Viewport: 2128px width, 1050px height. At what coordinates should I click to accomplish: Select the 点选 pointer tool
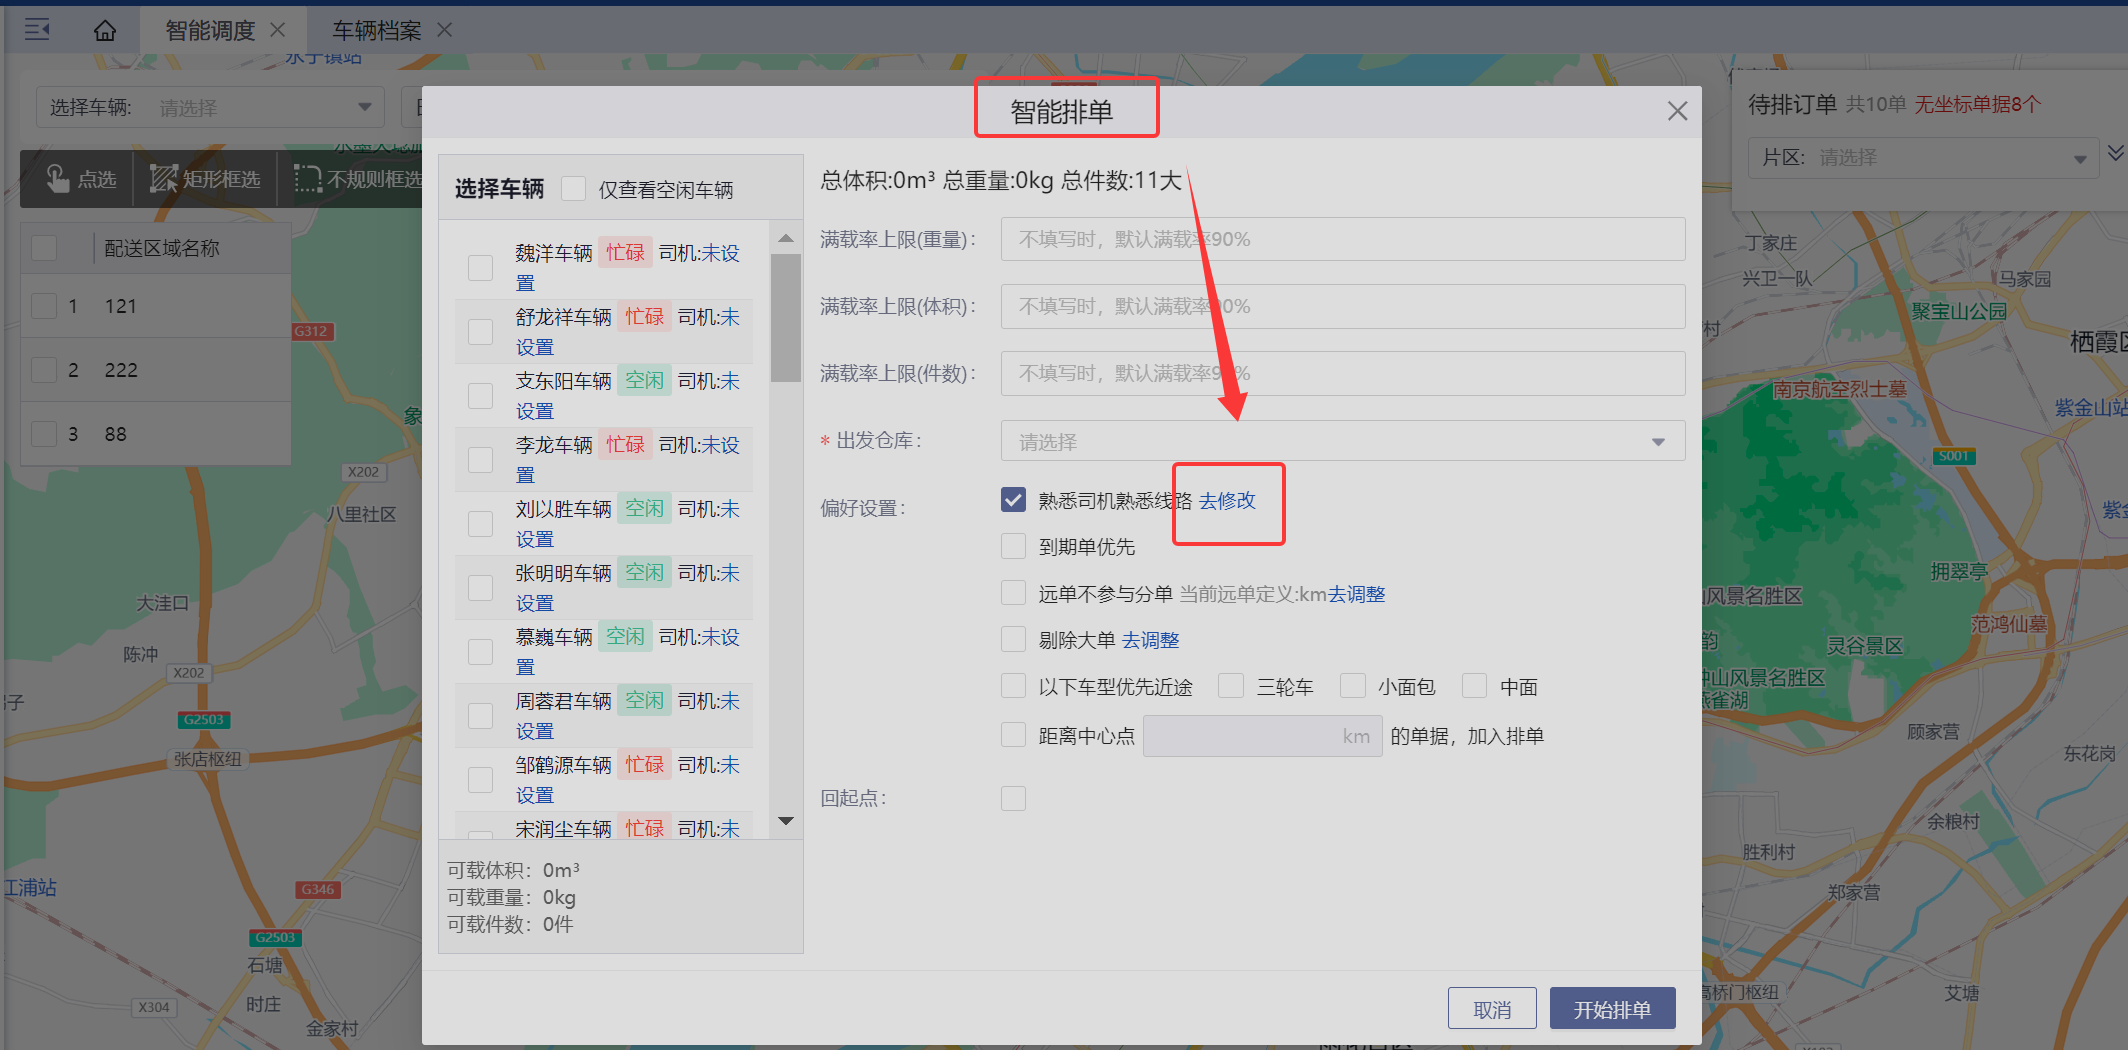click(x=81, y=179)
